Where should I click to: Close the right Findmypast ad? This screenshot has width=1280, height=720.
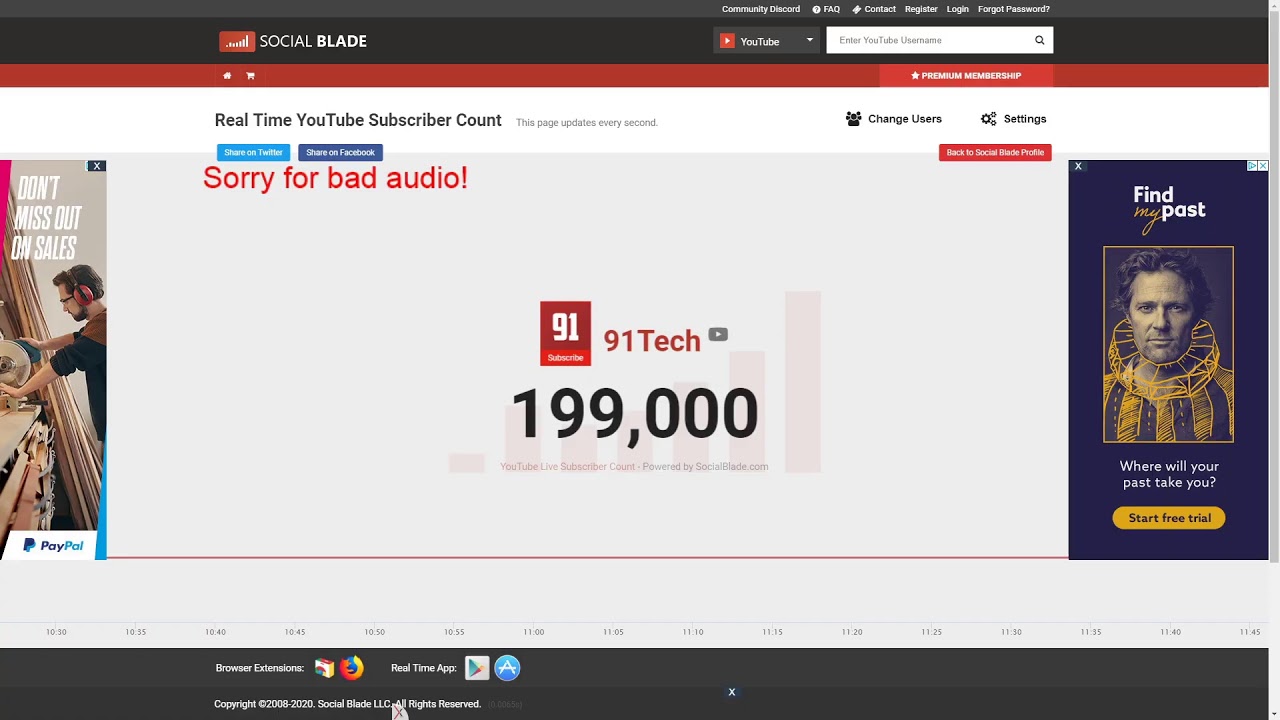click(x=1078, y=166)
